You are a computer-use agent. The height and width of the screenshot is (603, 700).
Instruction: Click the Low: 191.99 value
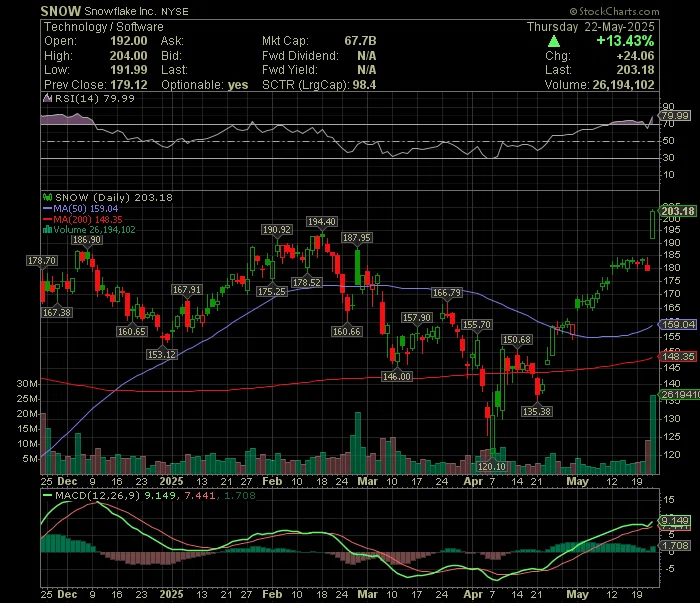click(x=129, y=70)
